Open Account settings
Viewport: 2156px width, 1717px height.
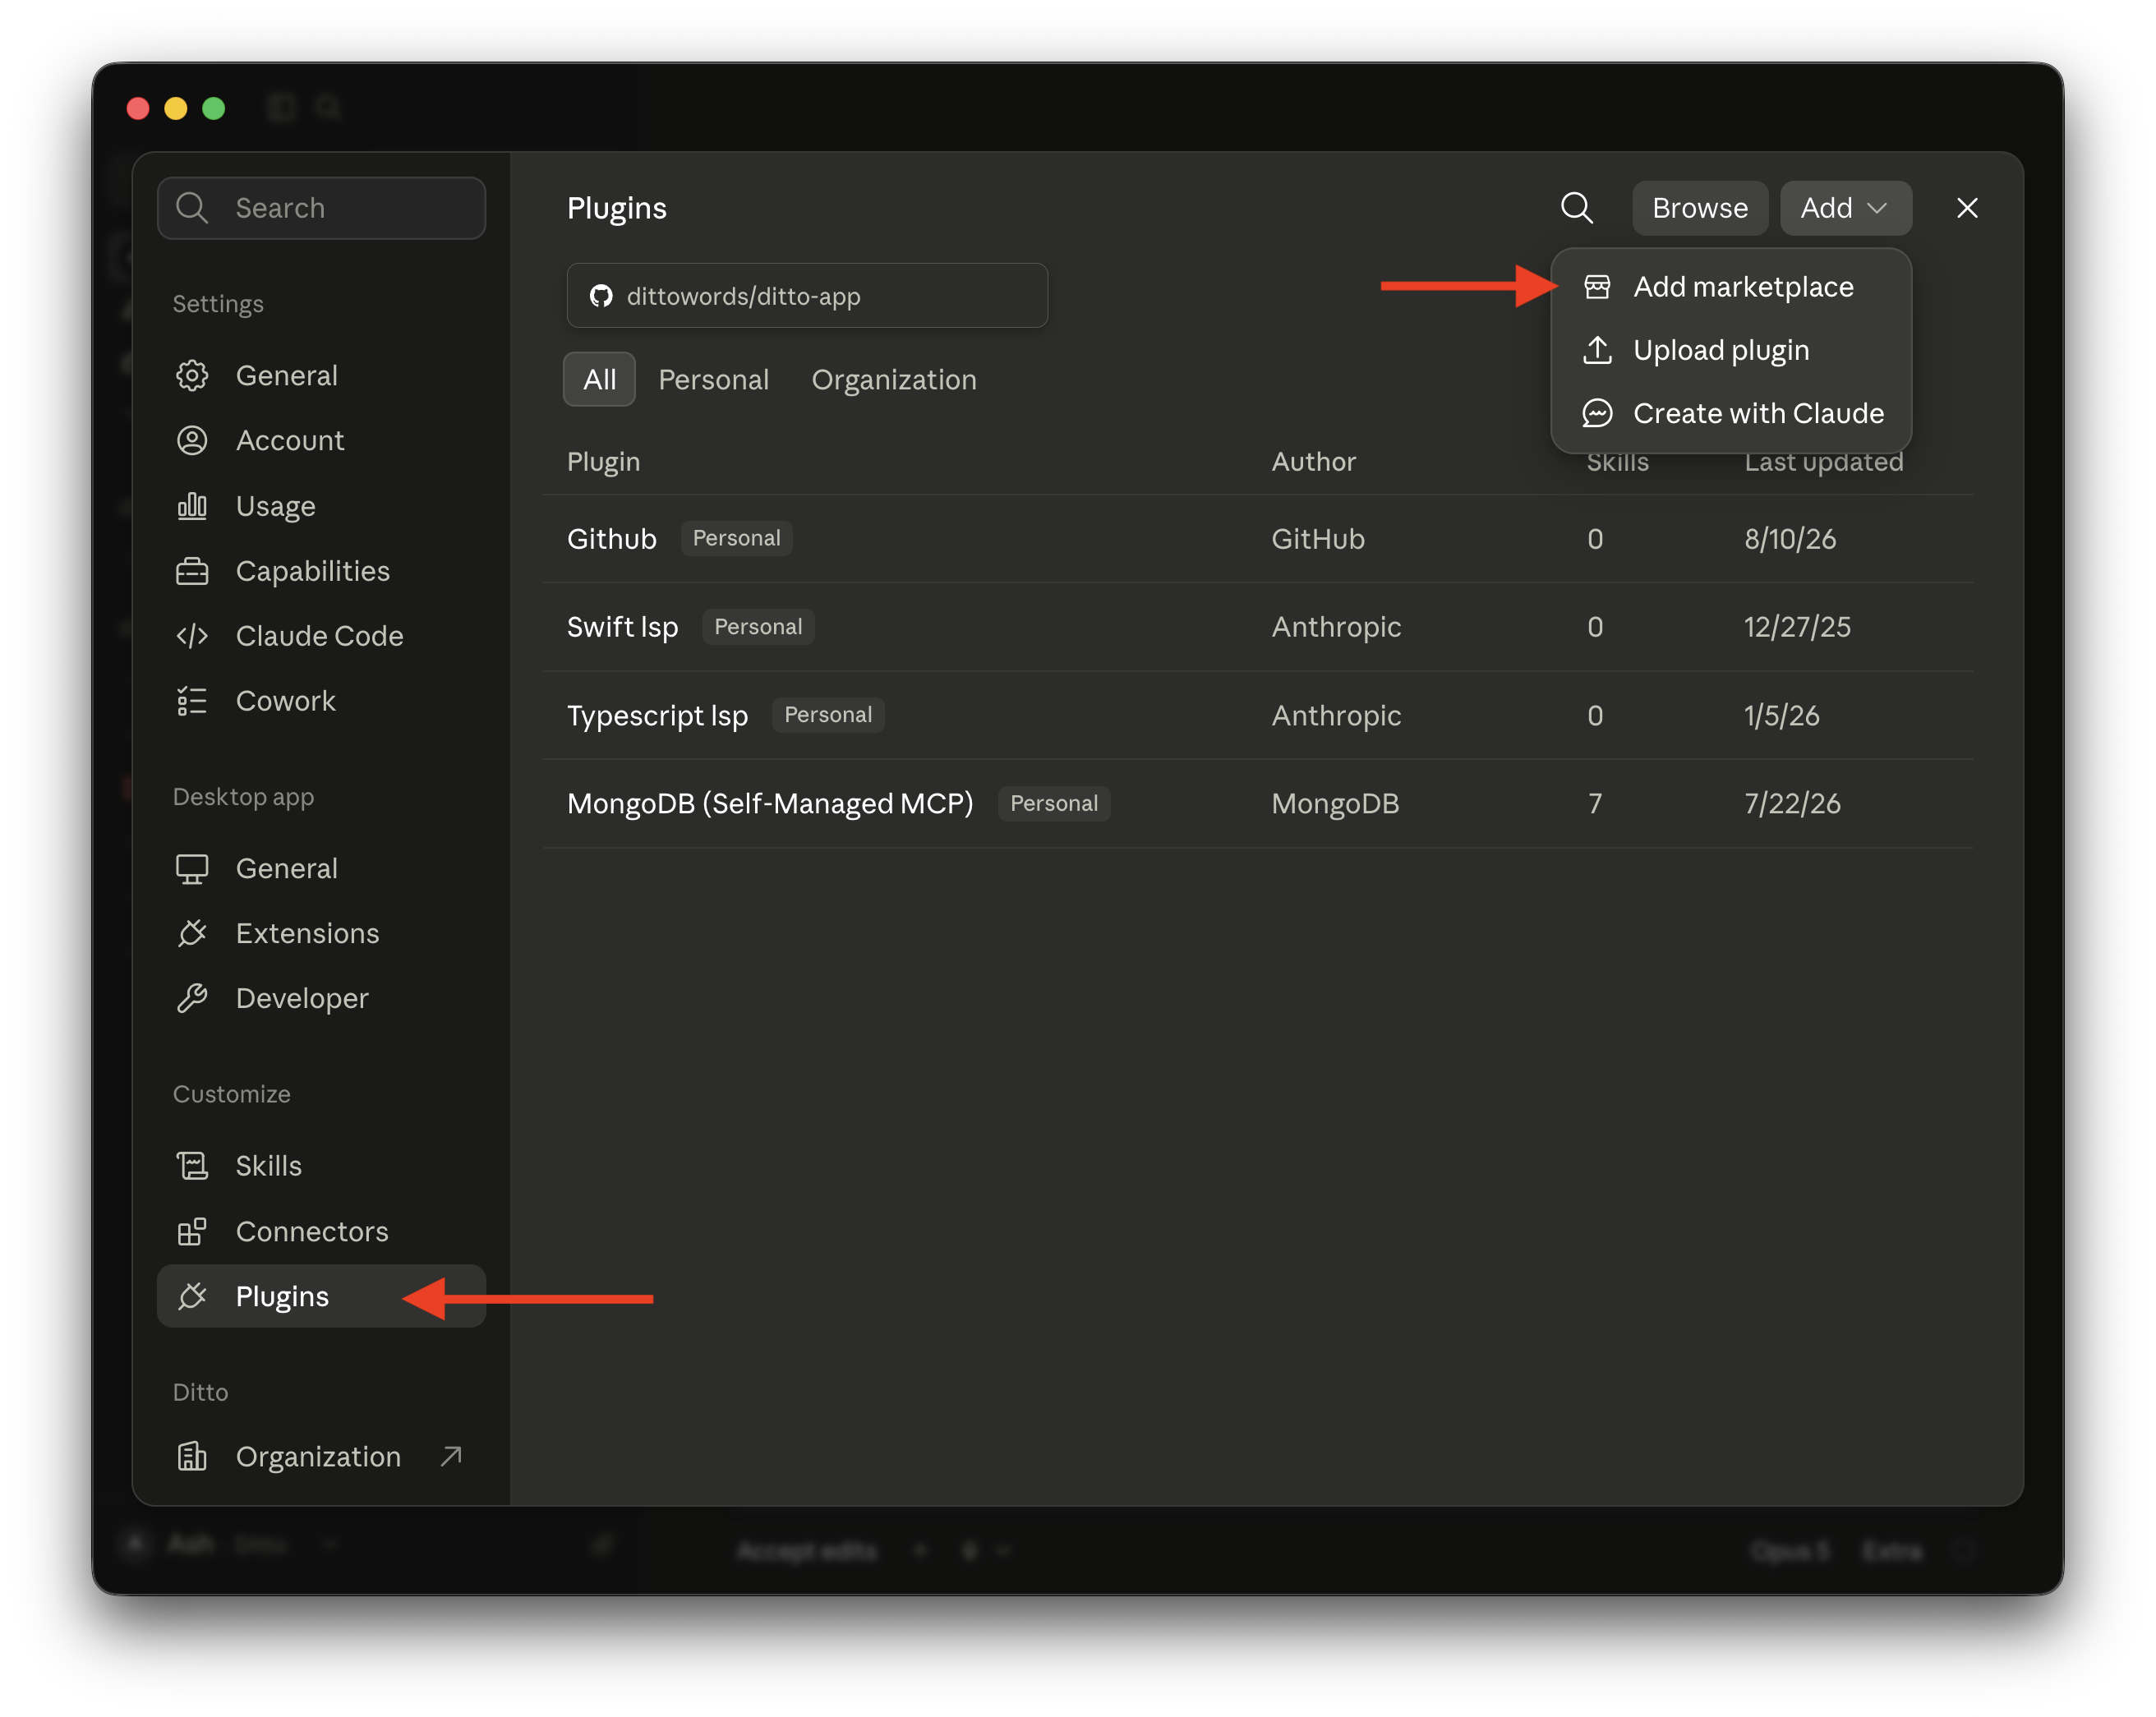tap(321, 441)
